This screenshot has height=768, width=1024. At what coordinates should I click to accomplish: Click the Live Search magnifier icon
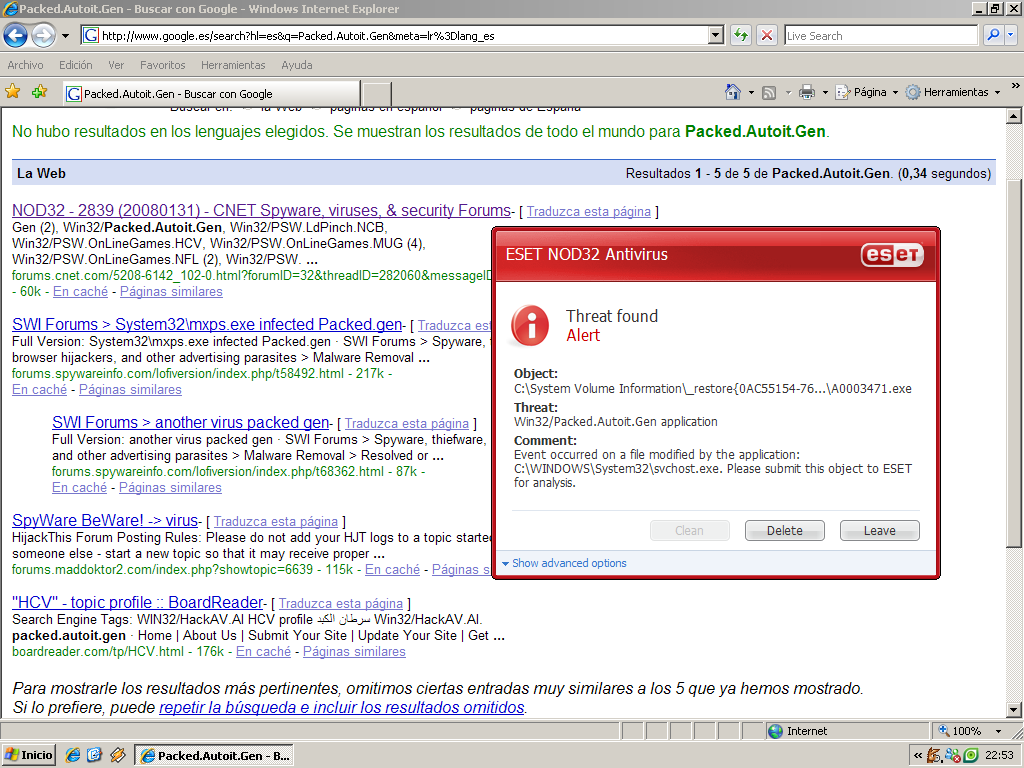[993, 36]
